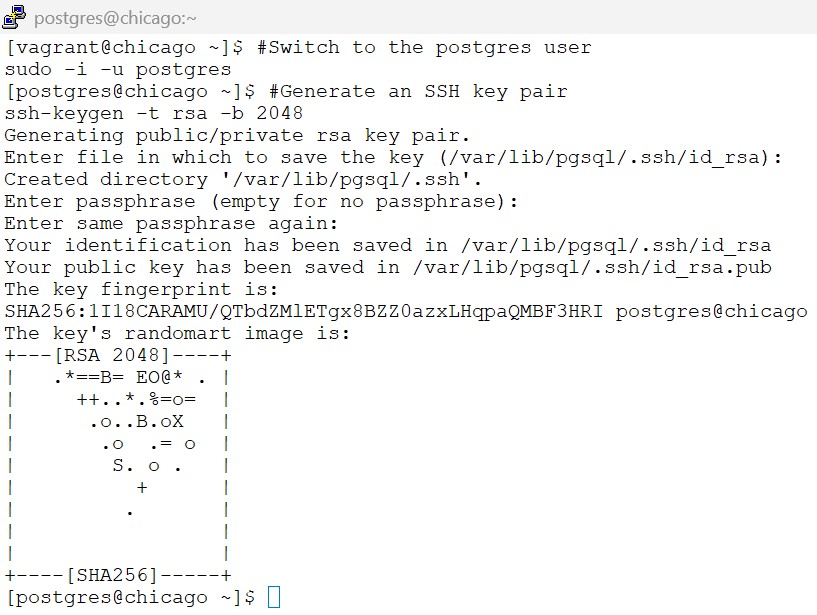Click the 'sudo -i -u postgres' command
The height and width of the screenshot is (615, 817).
[x=118, y=69]
